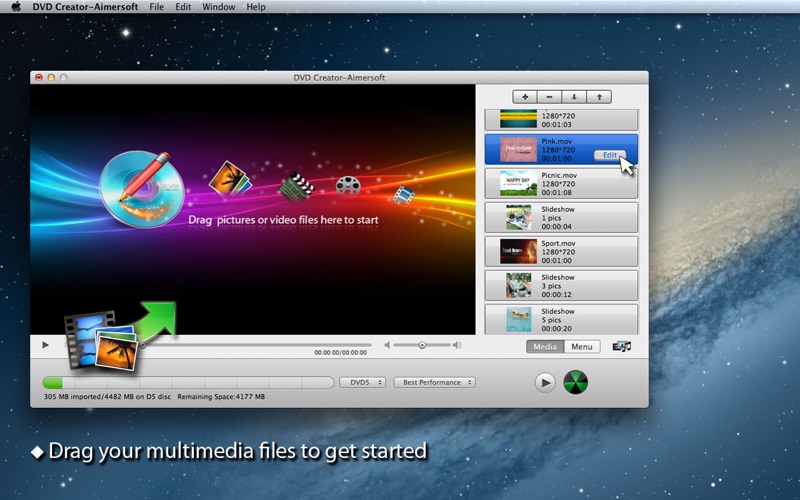The height and width of the screenshot is (500, 800).
Task: Click the film strip icon in preview
Action: 404,195
